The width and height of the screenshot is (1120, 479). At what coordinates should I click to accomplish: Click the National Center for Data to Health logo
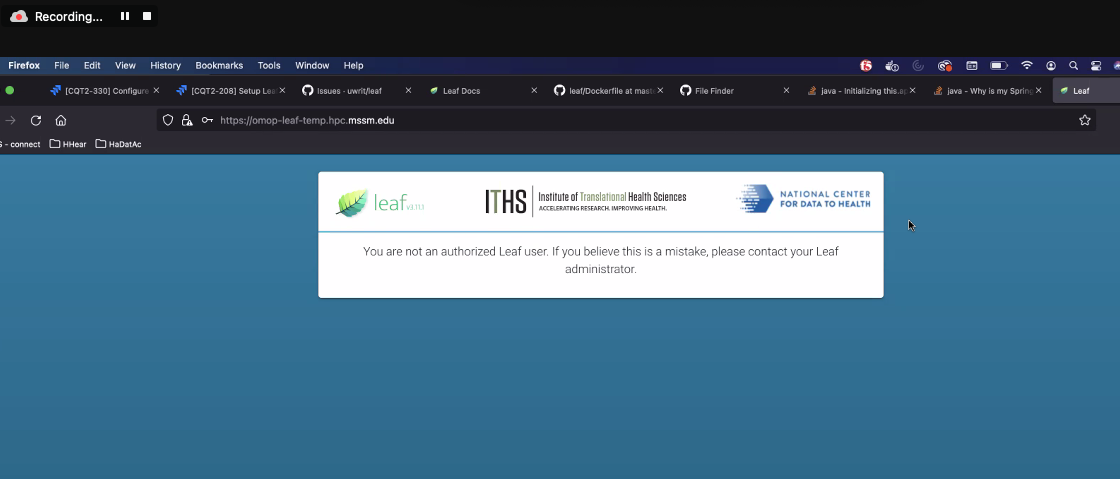point(803,198)
